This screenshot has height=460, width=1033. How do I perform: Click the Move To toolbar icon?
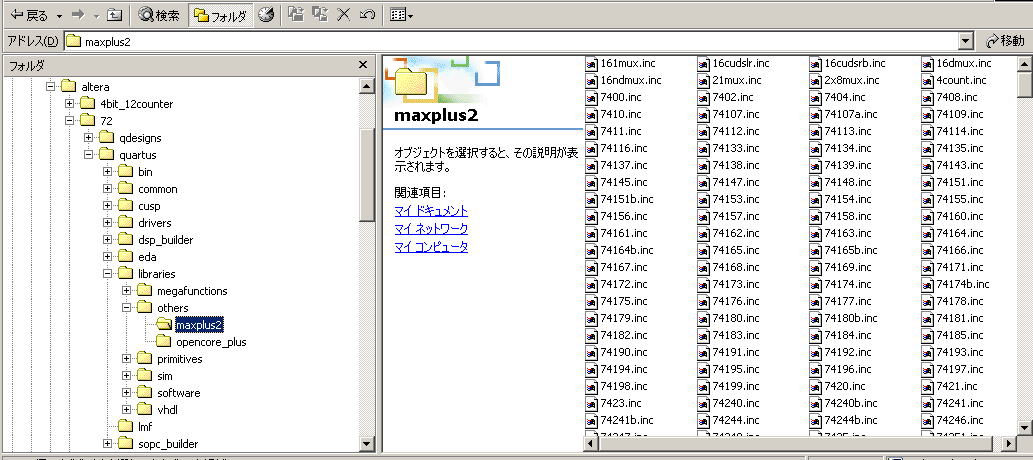click(x=296, y=14)
